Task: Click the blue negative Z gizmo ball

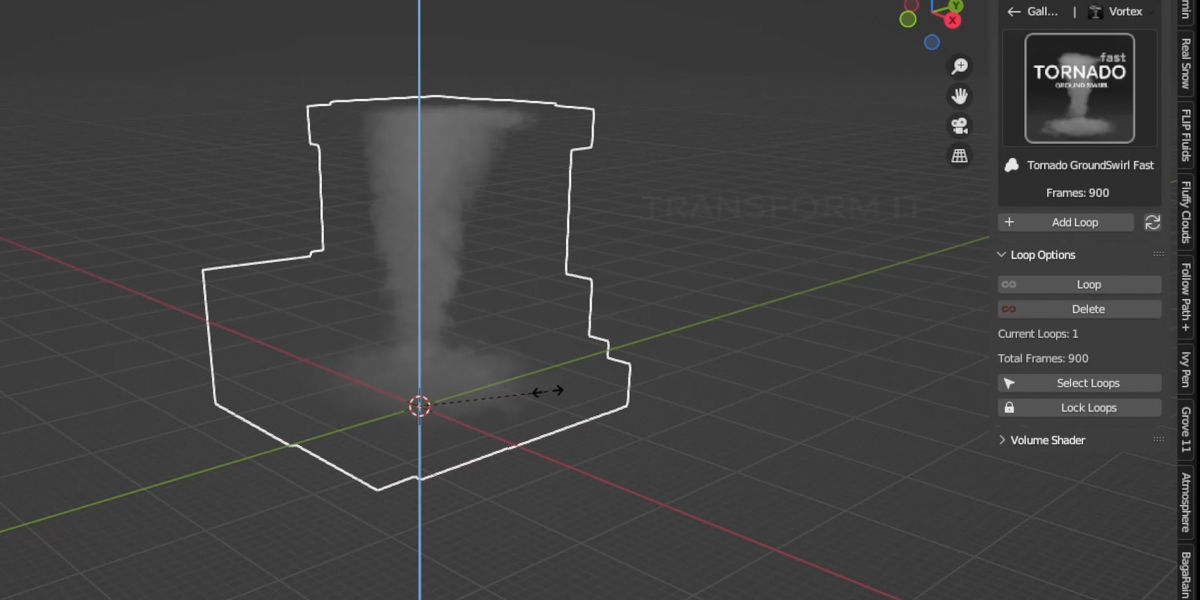Action: [932, 42]
